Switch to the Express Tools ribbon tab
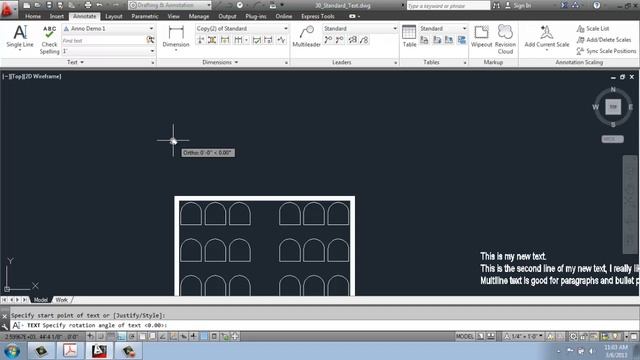This screenshot has width=640, height=360. pos(318,16)
